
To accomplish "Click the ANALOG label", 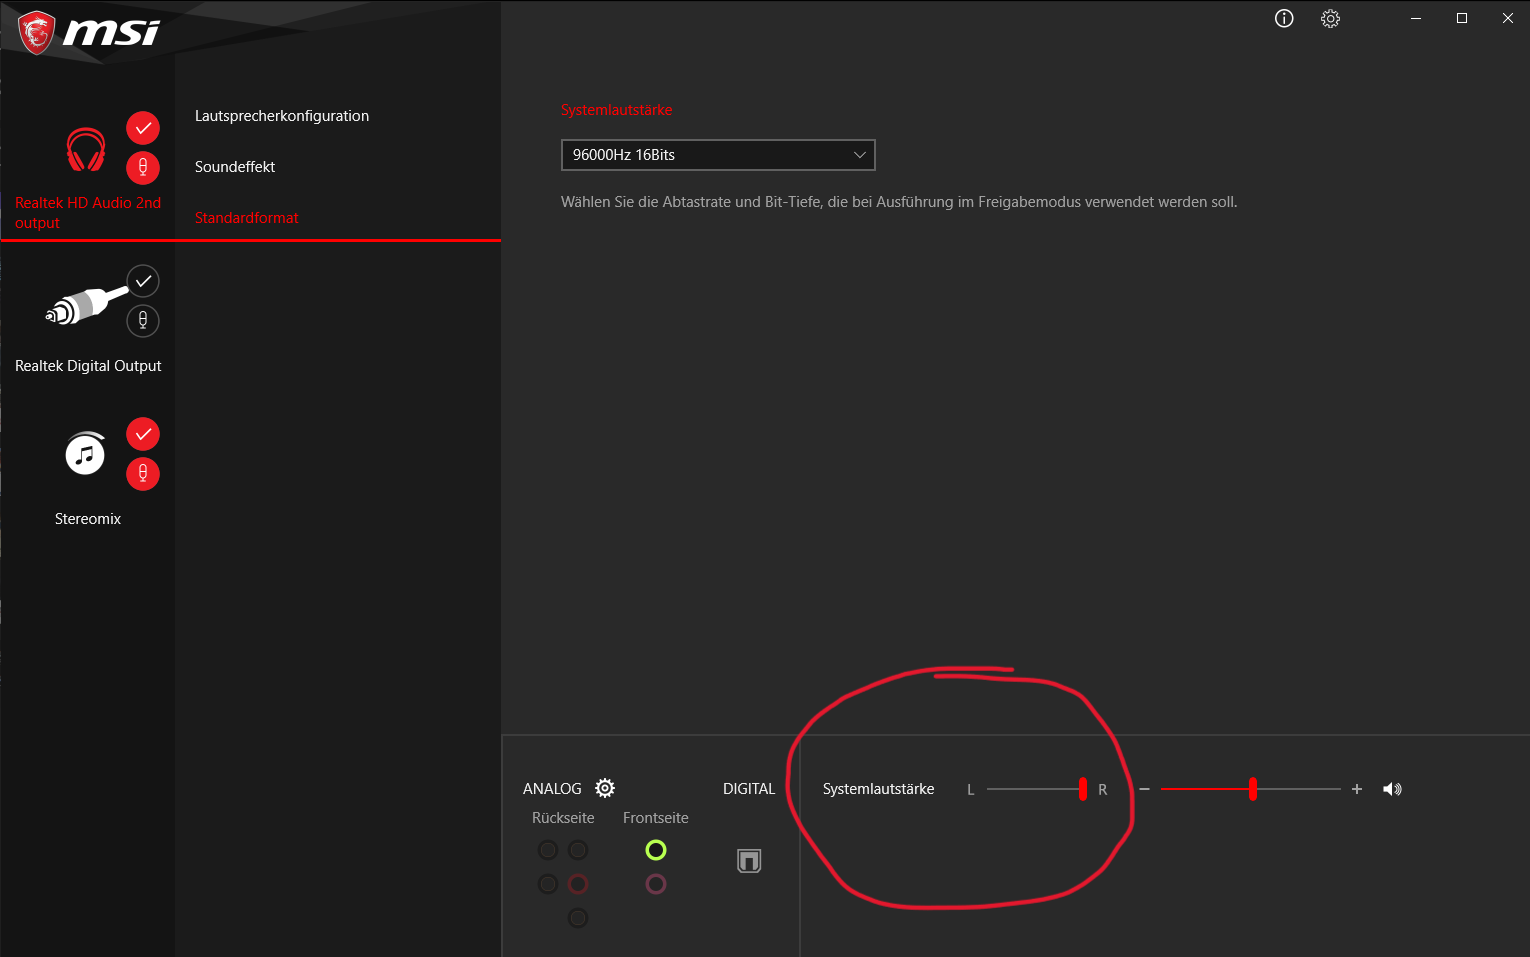I will tap(552, 789).
